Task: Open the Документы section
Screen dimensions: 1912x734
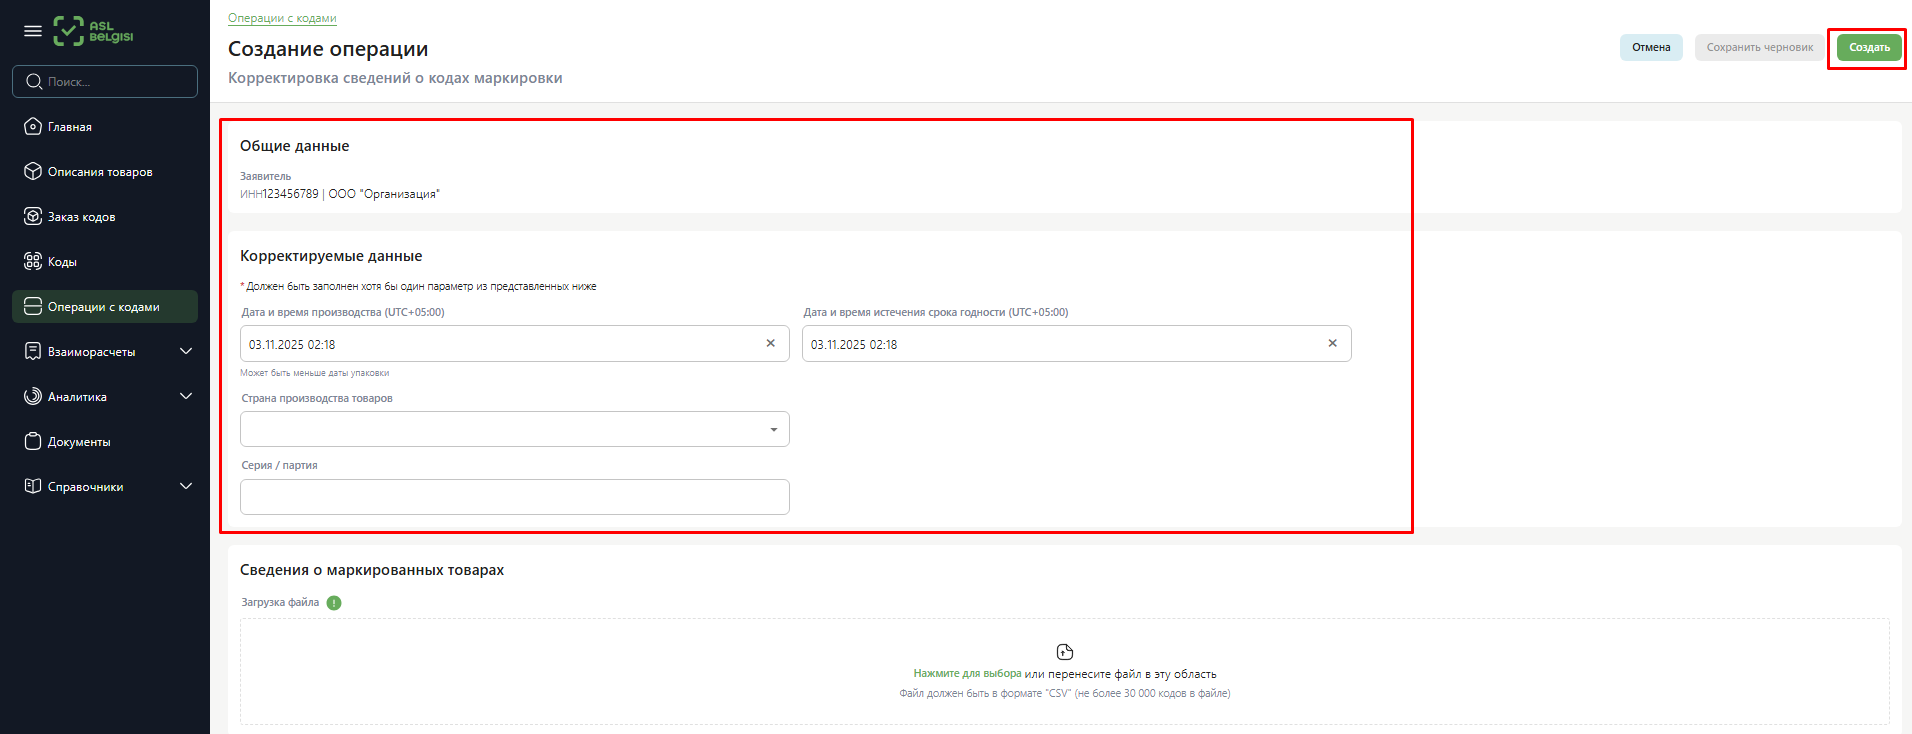Action: coord(79,442)
